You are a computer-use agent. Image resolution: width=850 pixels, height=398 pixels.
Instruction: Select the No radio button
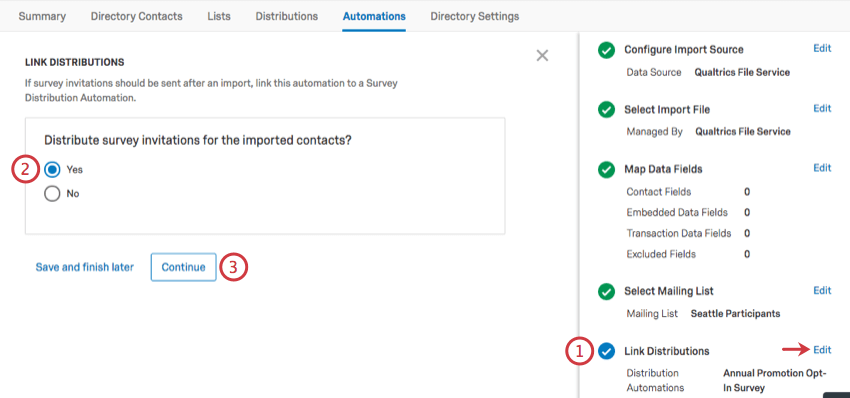[x=52, y=194]
